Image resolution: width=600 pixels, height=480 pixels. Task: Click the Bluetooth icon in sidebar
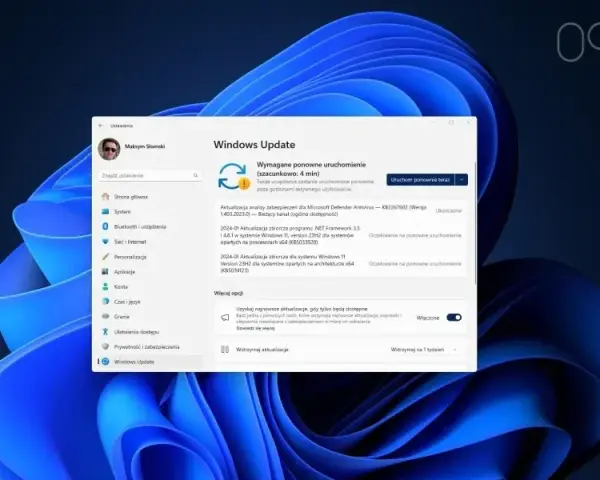[106, 227]
